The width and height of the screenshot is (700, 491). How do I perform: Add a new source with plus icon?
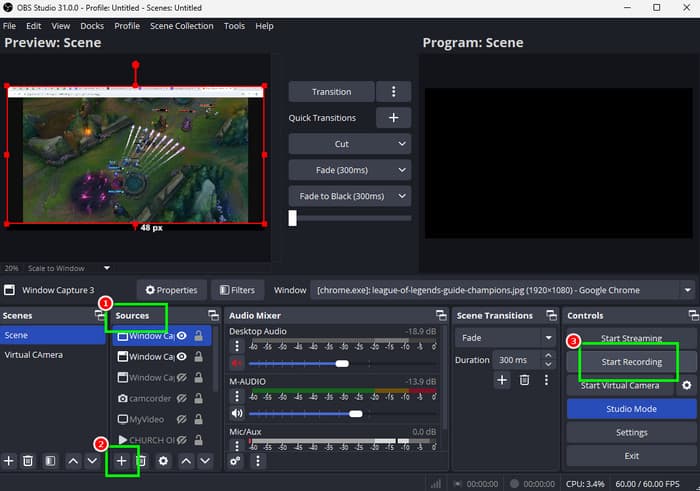pyautogui.click(x=121, y=461)
